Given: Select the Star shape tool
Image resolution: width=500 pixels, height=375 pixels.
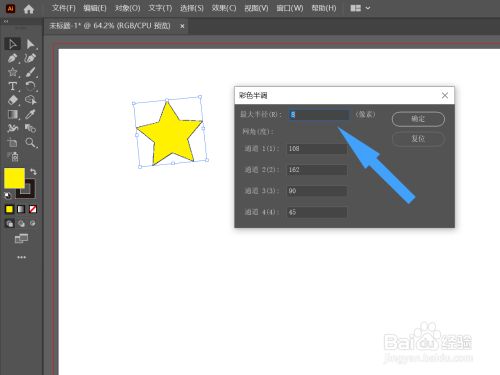Looking at the screenshot, I should pyautogui.click(x=13, y=72).
